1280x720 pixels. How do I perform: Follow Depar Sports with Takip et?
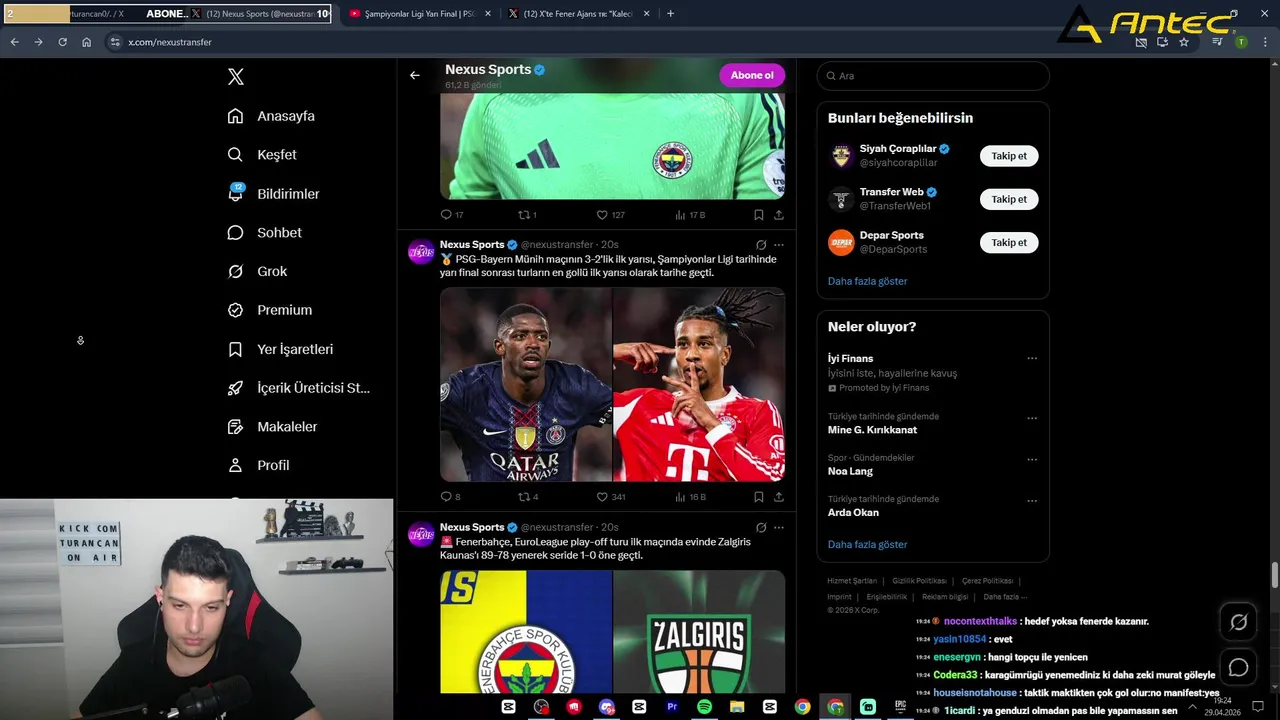pyautogui.click(x=1009, y=242)
